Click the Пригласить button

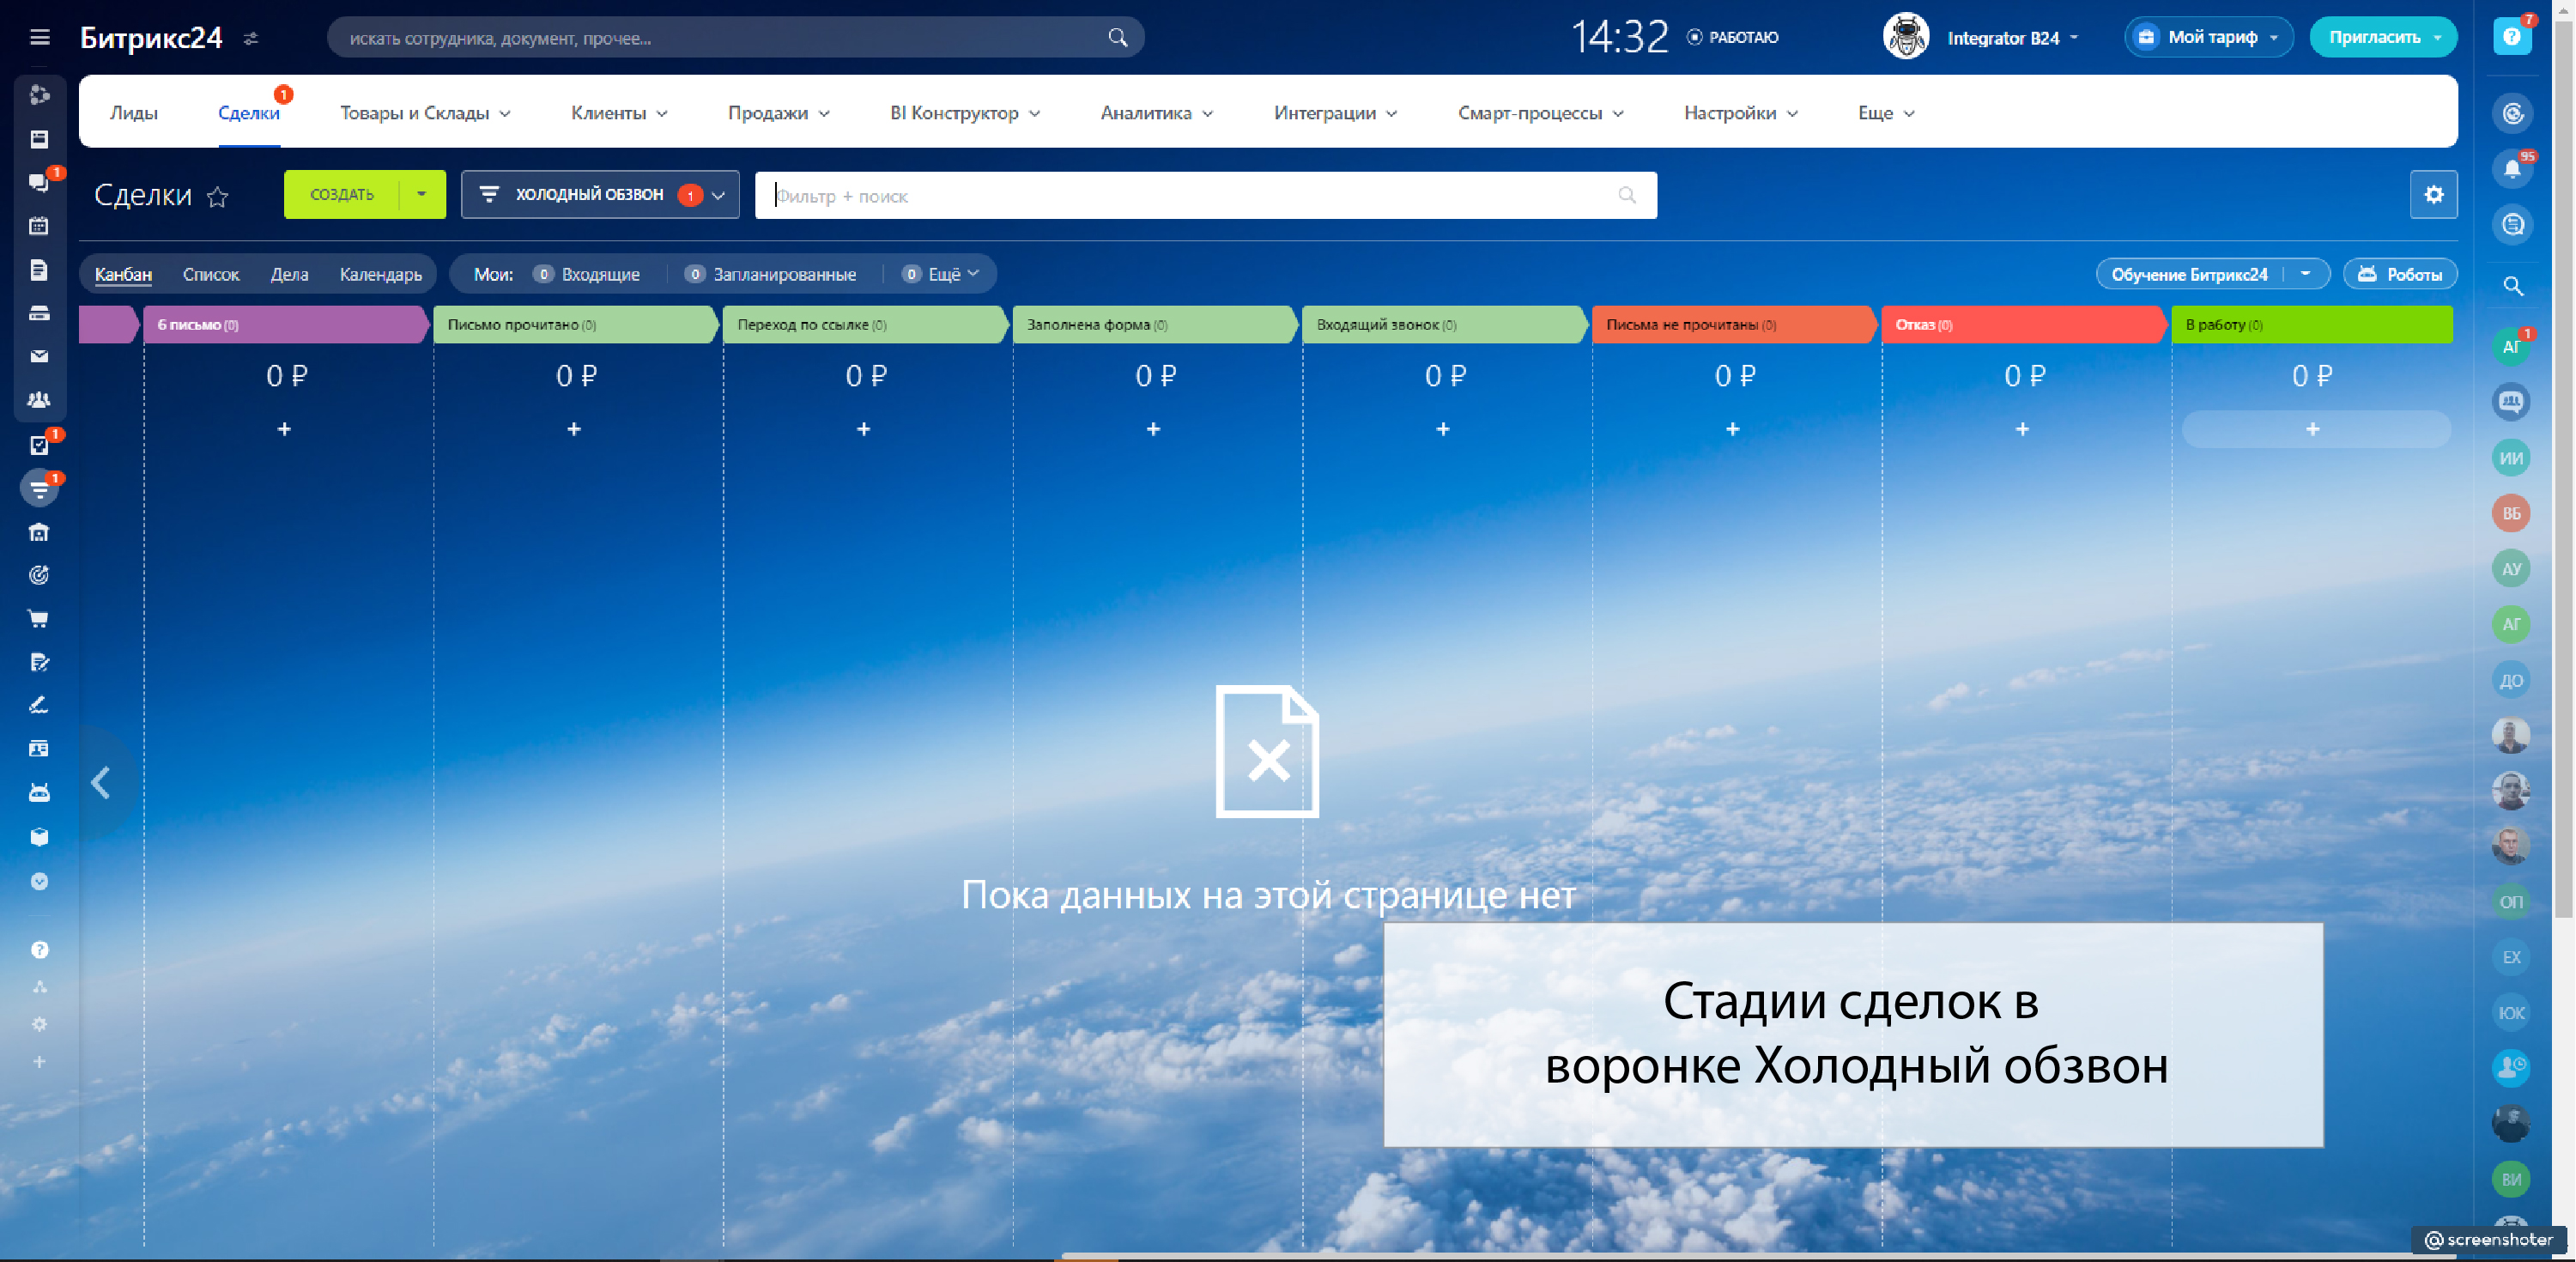coord(2374,38)
